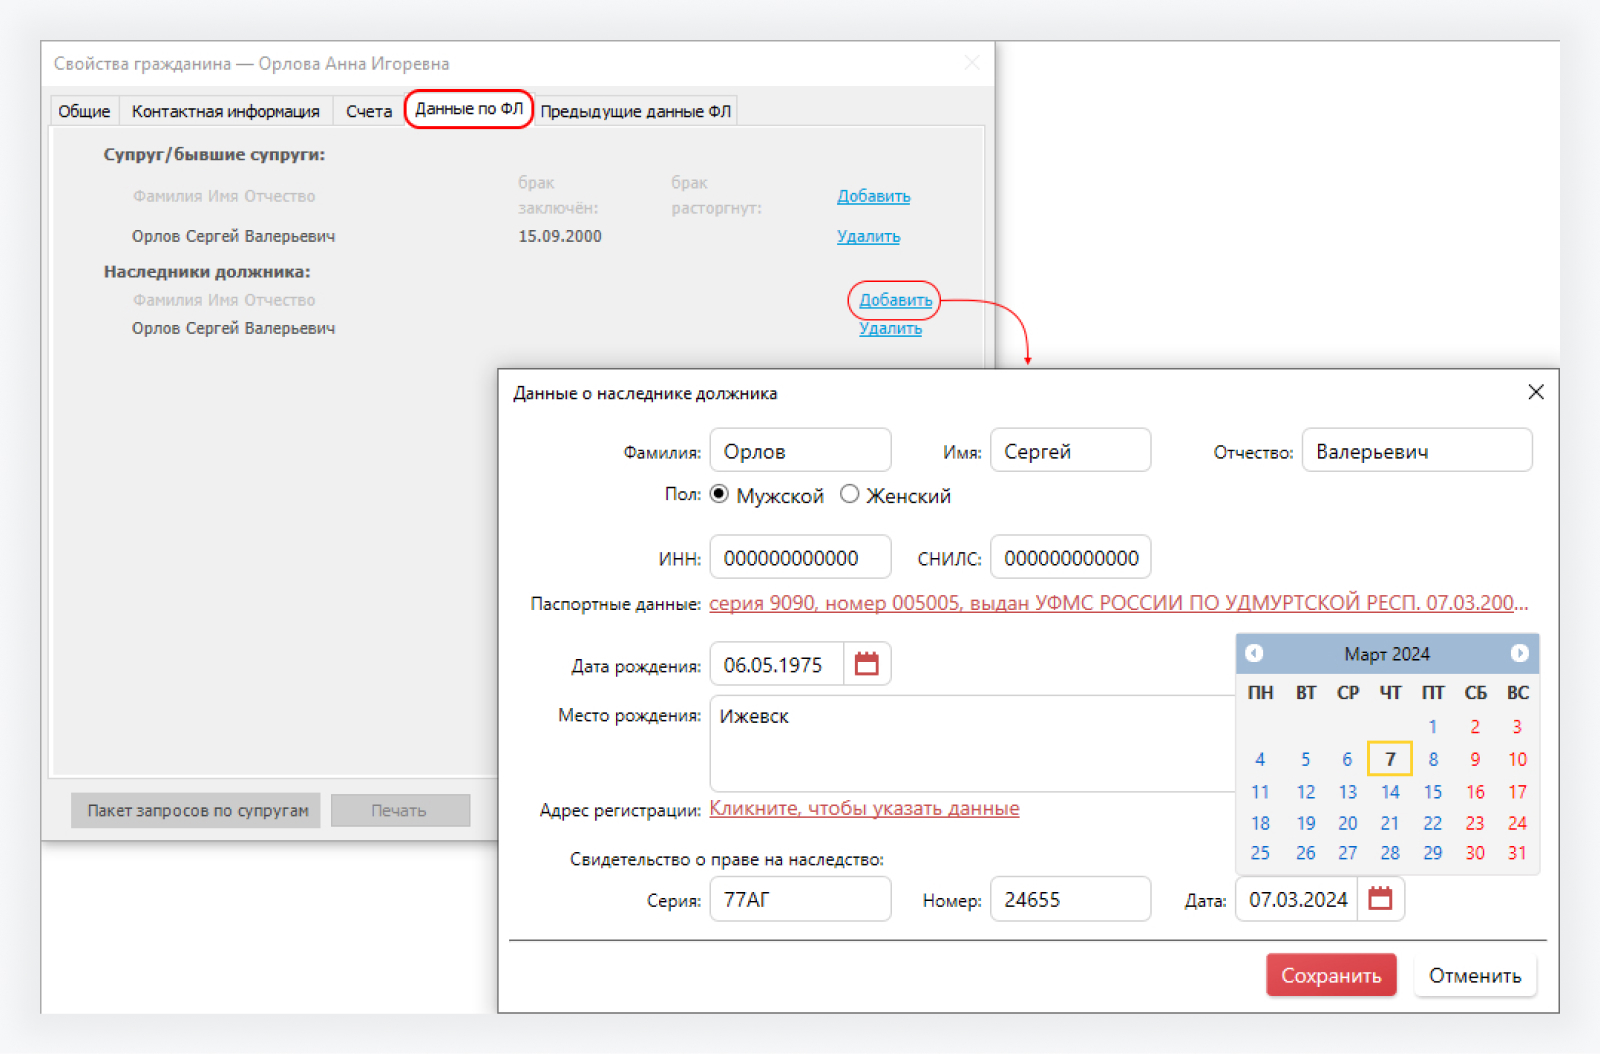Open Контактная информация tab

(226, 111)
